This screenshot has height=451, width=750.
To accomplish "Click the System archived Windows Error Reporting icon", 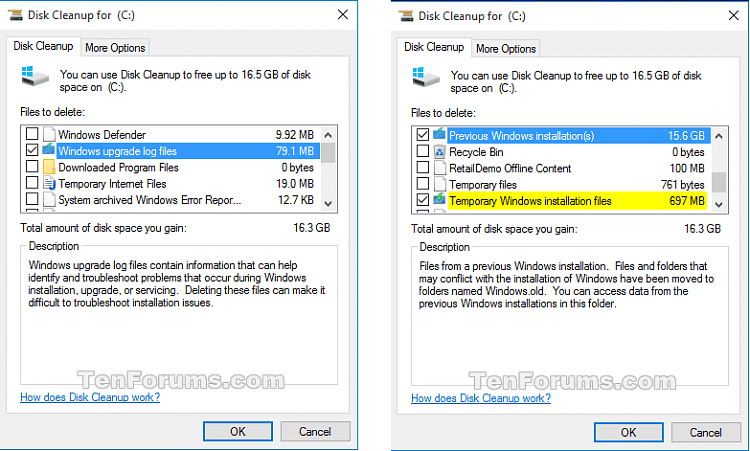I will click(x=49, y=199).
